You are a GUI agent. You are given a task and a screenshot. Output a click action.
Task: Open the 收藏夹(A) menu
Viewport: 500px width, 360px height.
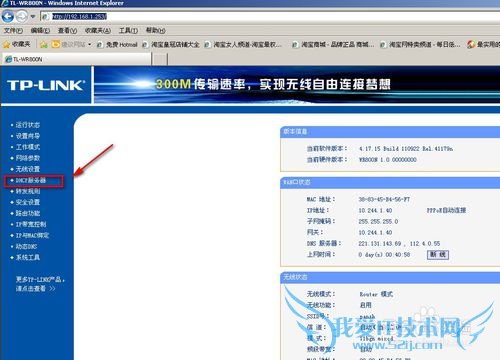pyautogui.click(x=98, y=31)
